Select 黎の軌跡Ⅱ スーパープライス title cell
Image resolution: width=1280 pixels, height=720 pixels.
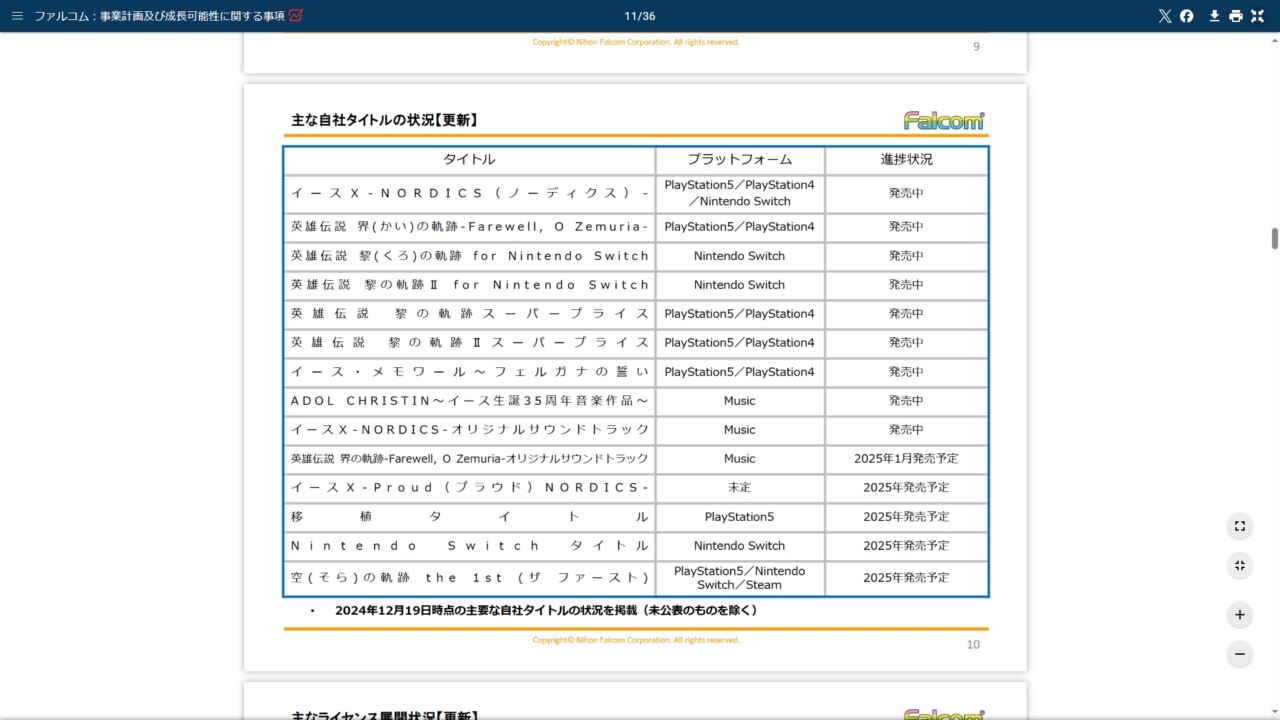click(469, 343)
